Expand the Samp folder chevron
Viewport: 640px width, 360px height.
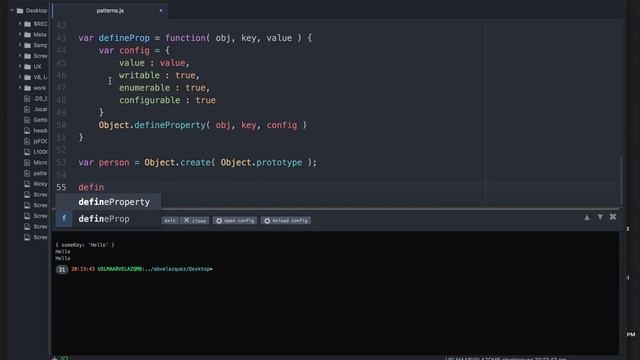20,45
